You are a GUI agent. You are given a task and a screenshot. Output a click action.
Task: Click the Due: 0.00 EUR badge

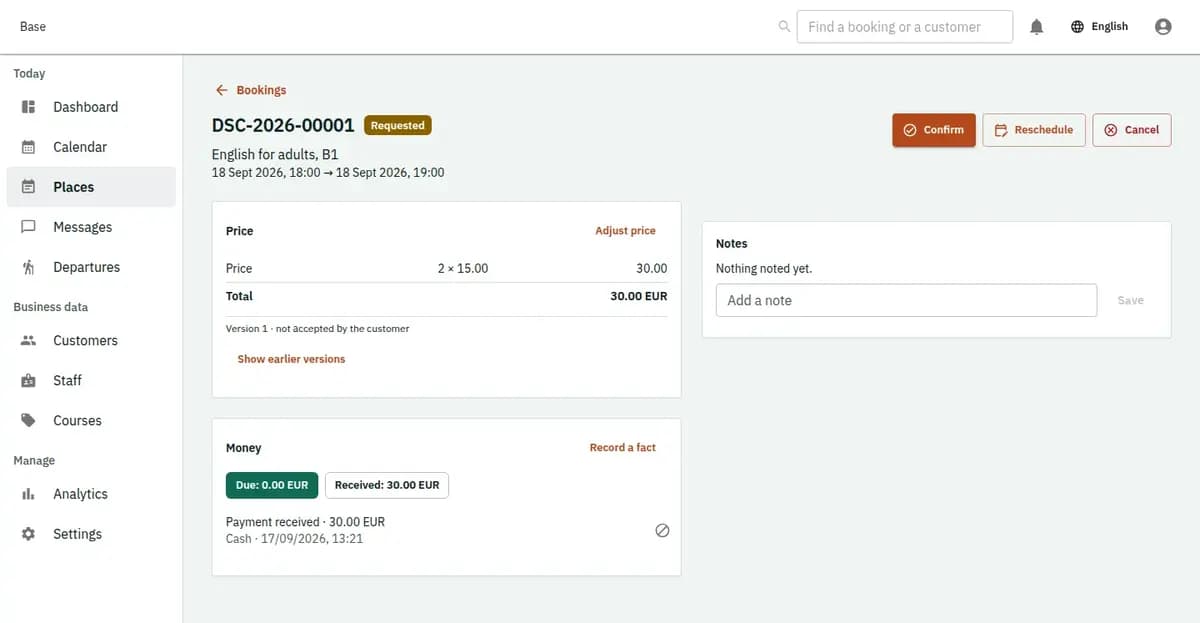coord(272,485)
